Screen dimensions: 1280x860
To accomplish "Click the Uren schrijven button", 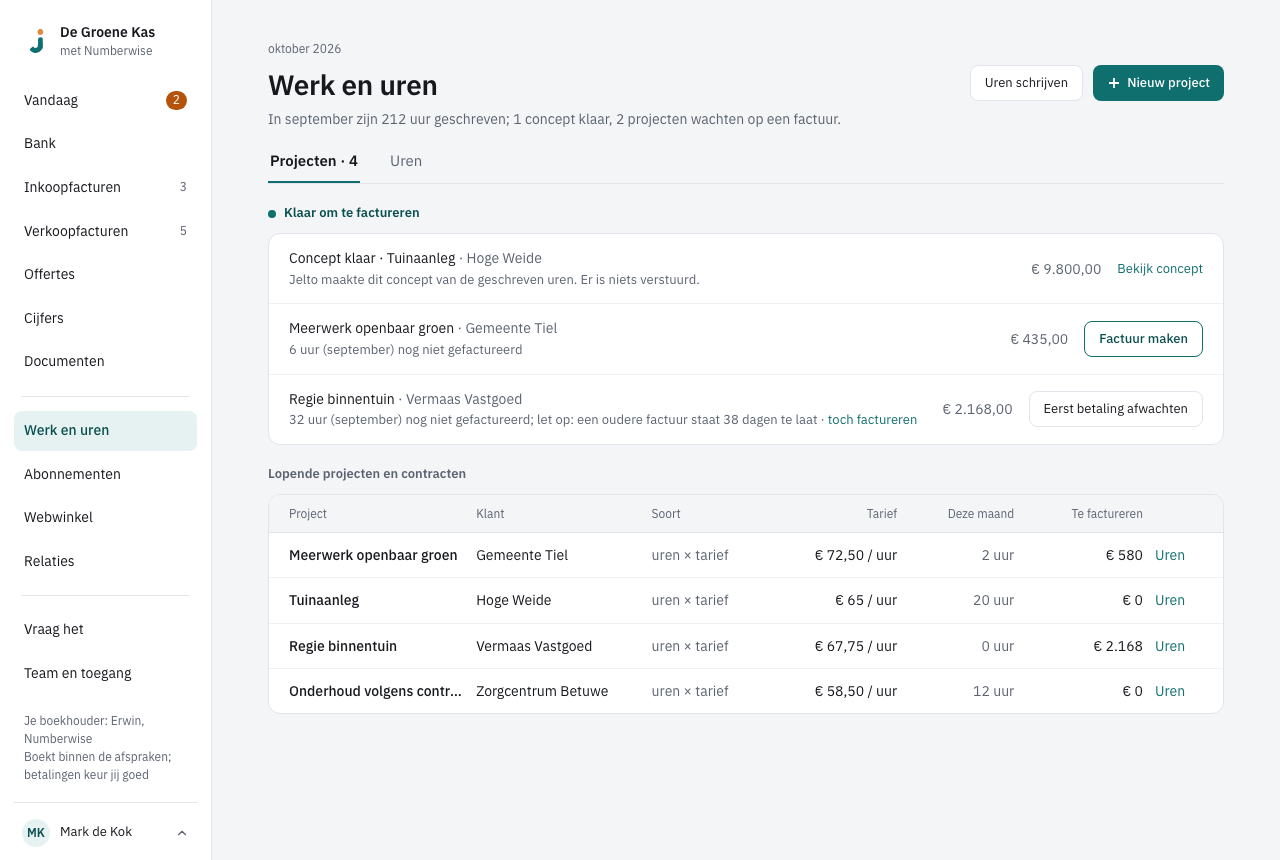I will pyautogui.click(x=1026, y=83).
